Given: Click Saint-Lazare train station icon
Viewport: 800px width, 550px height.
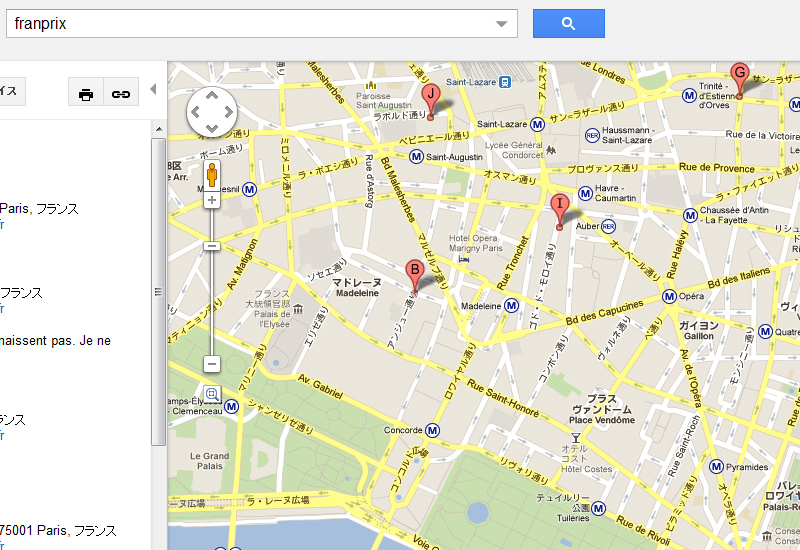Looking at the screenshot, I should pos(505,82).
